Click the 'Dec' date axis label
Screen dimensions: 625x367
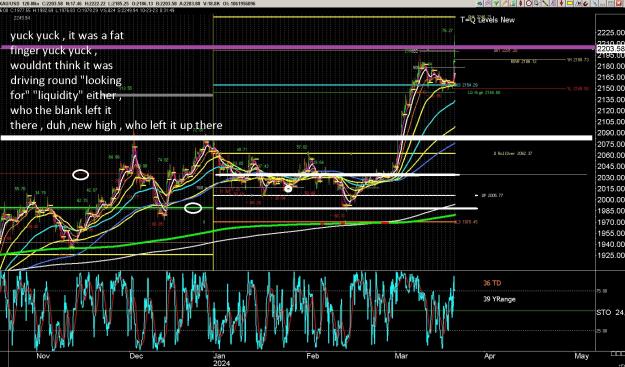[136, 355]
